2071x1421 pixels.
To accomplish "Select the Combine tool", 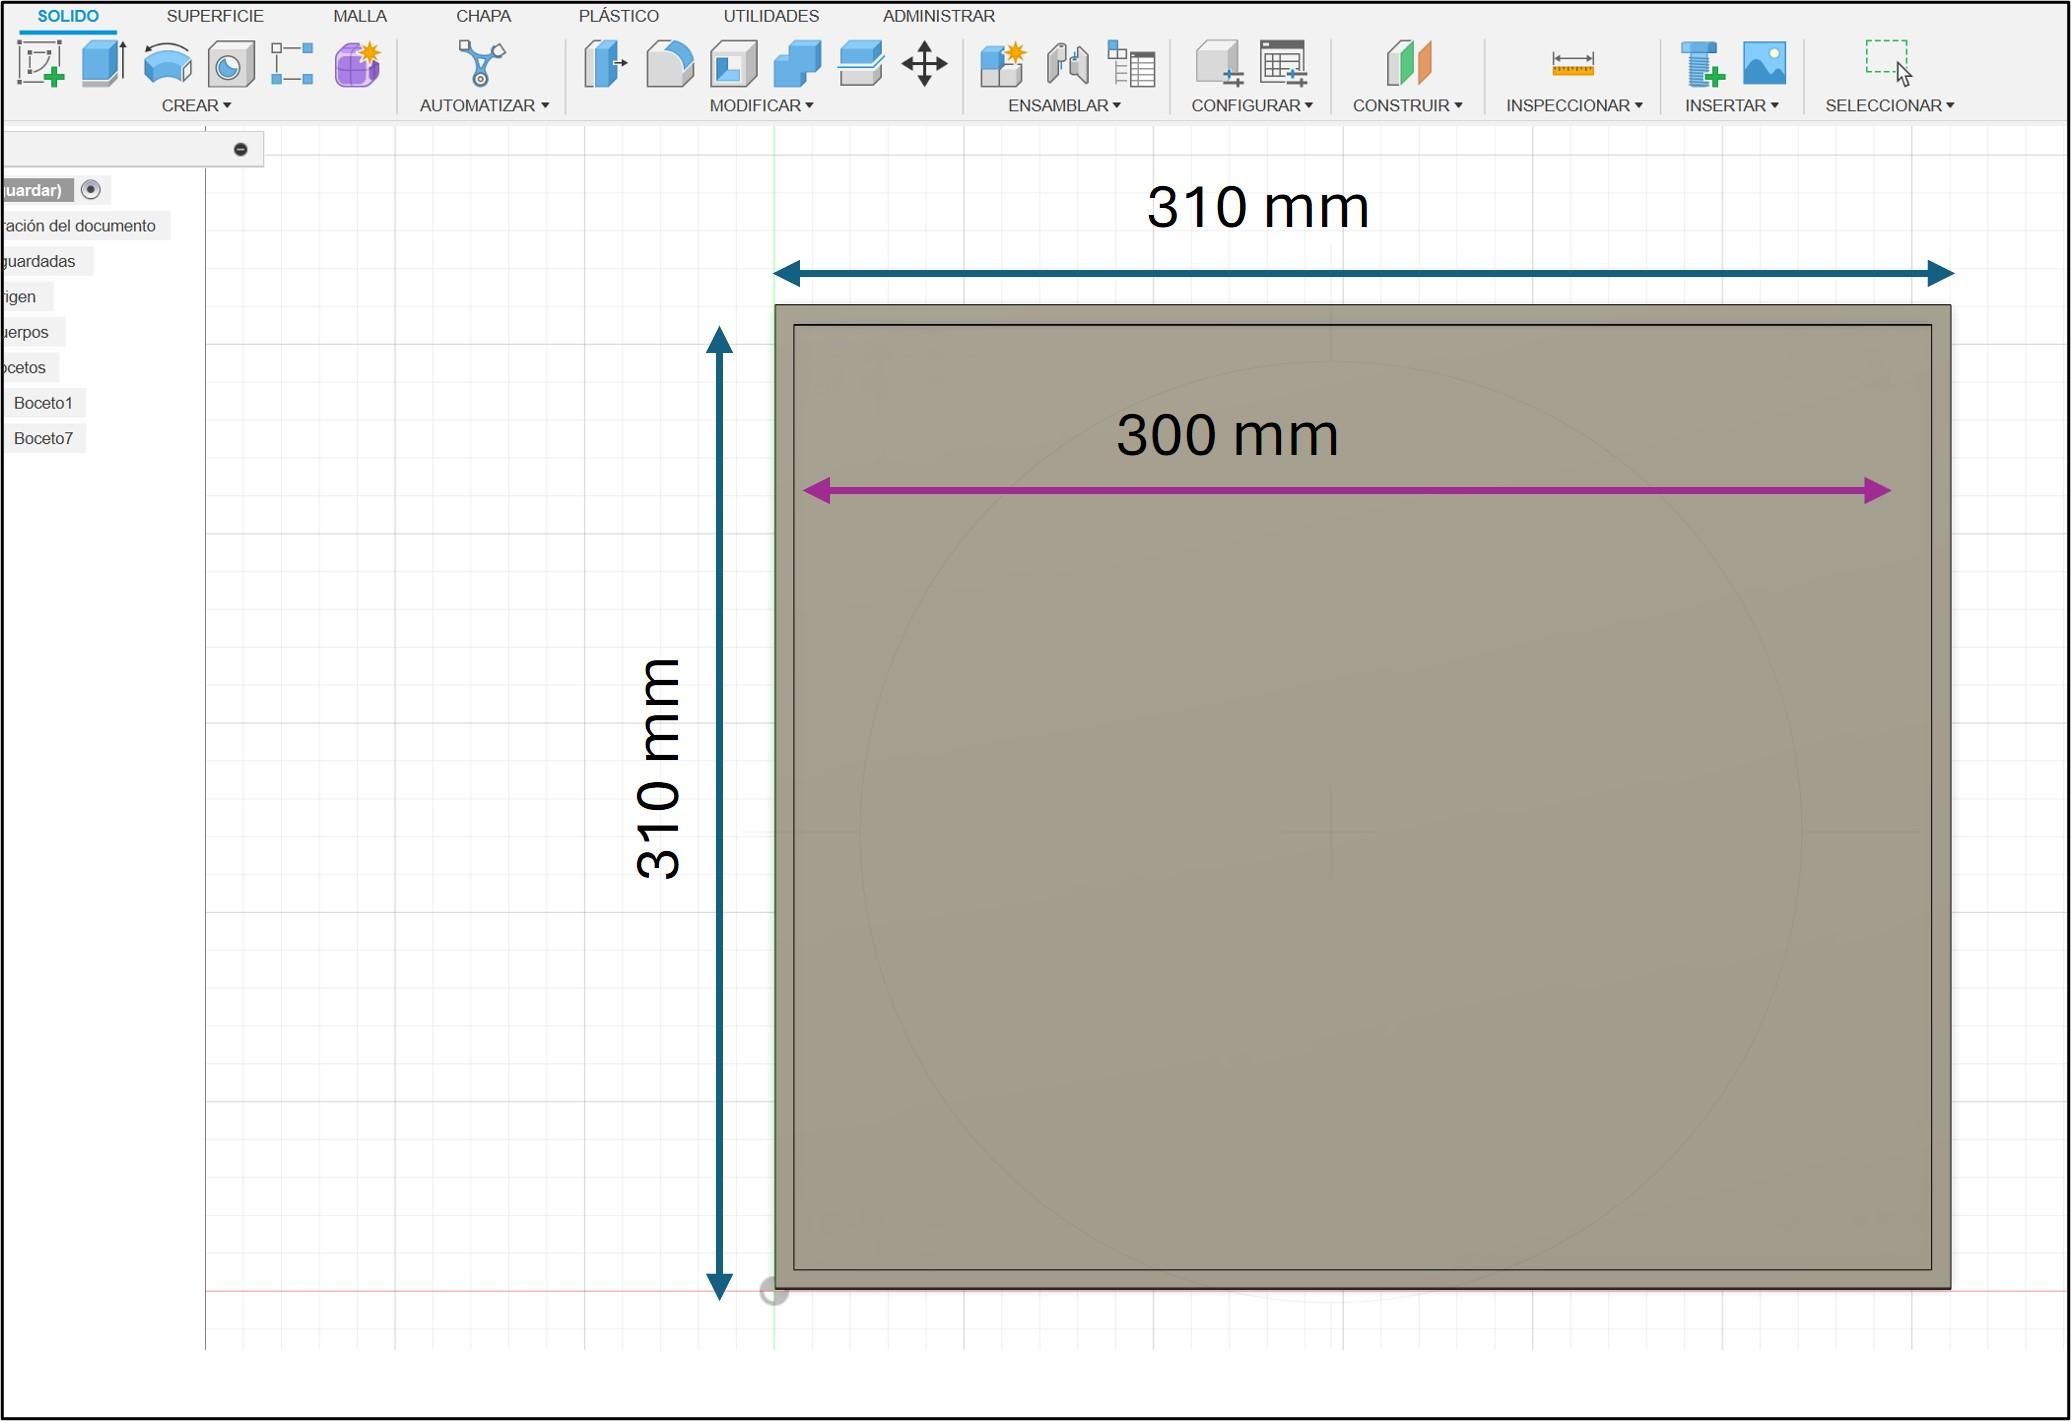I will click(797, 64).
